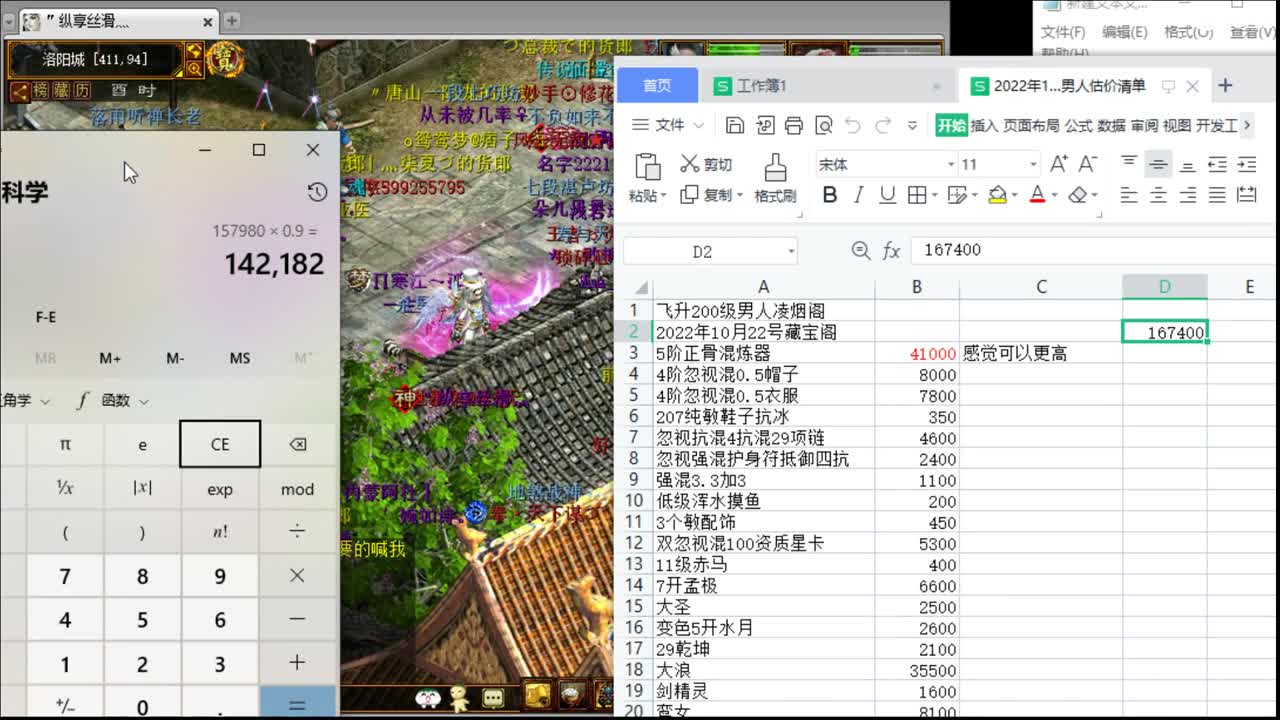Click the Save icon in WPS toolbar
This screenshot has width=1280, height=720.
(x=735, y=125)
